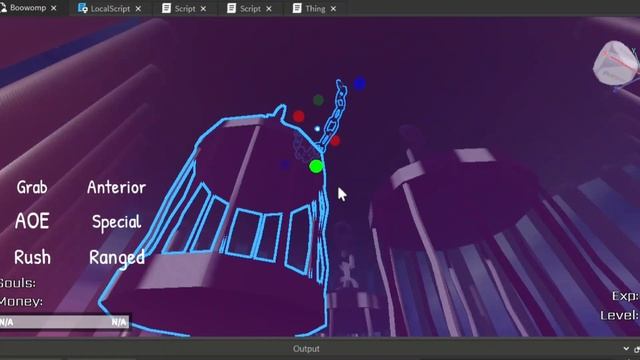Click the Souls label

coord(17,283)
